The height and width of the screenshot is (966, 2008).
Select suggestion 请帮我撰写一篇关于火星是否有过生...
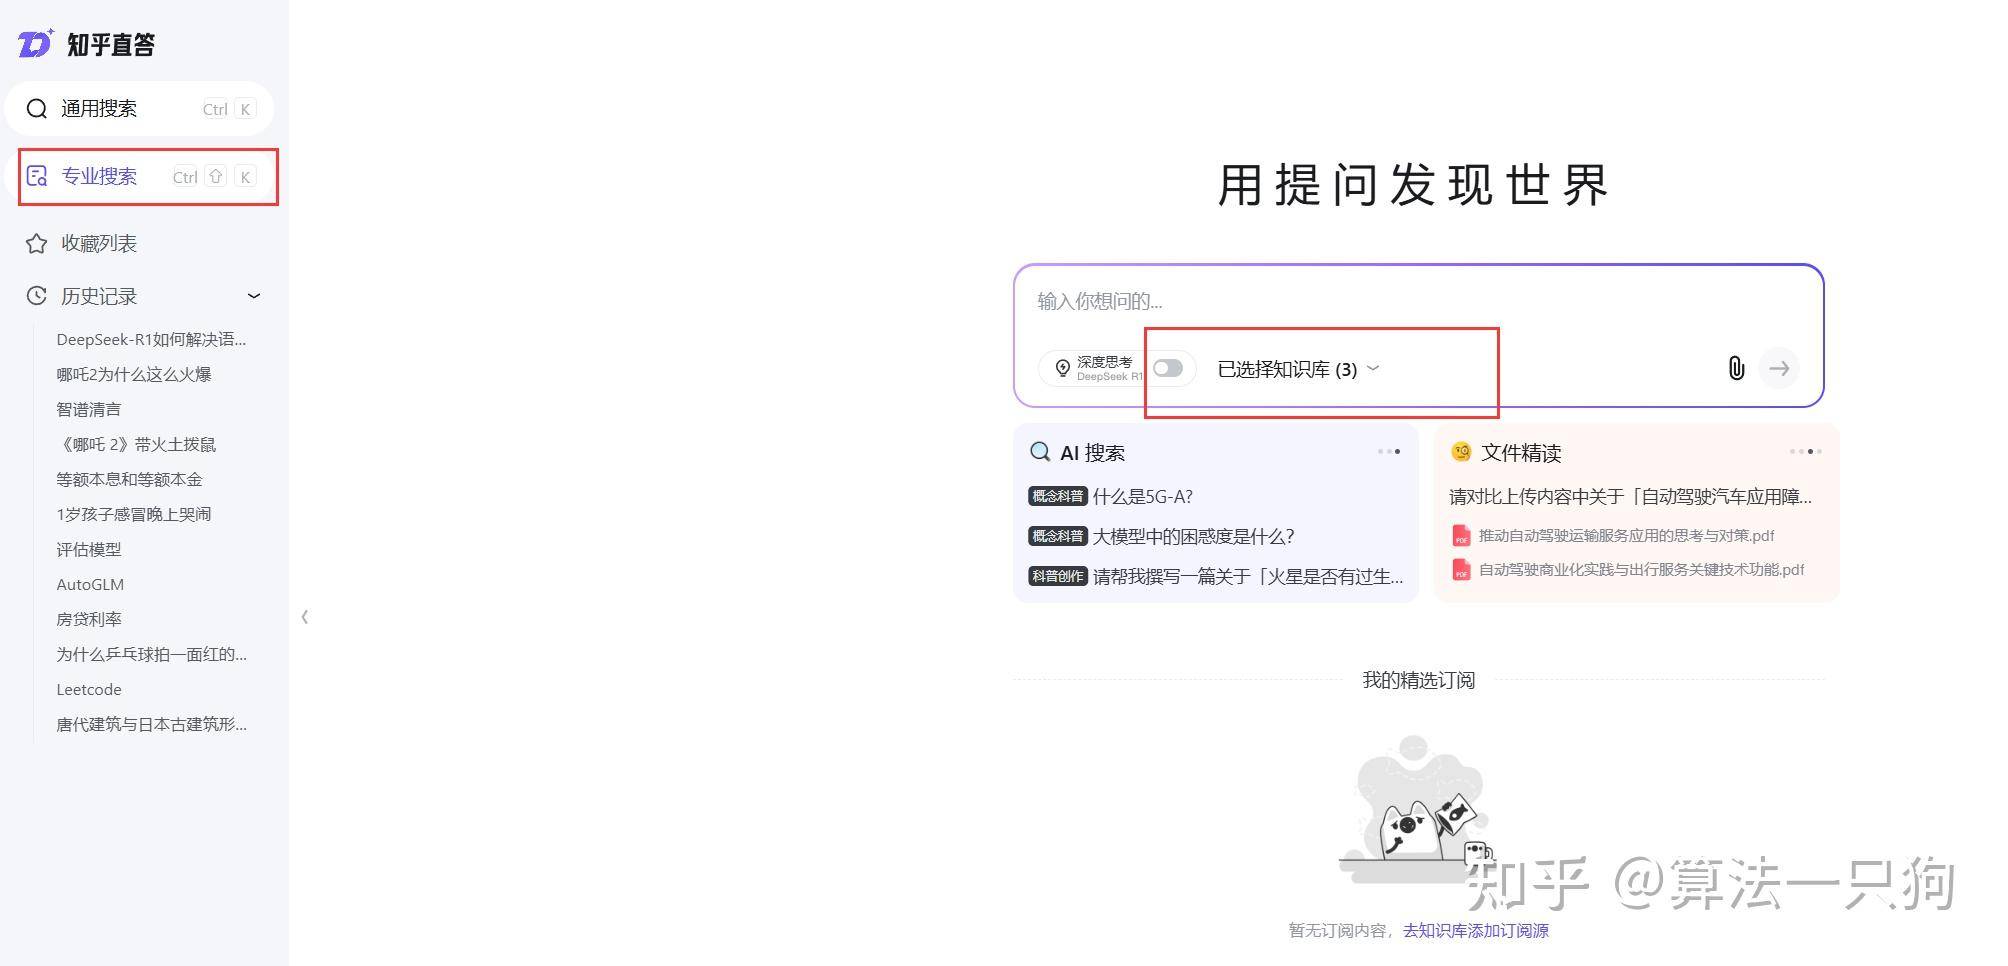point(1247,576)
